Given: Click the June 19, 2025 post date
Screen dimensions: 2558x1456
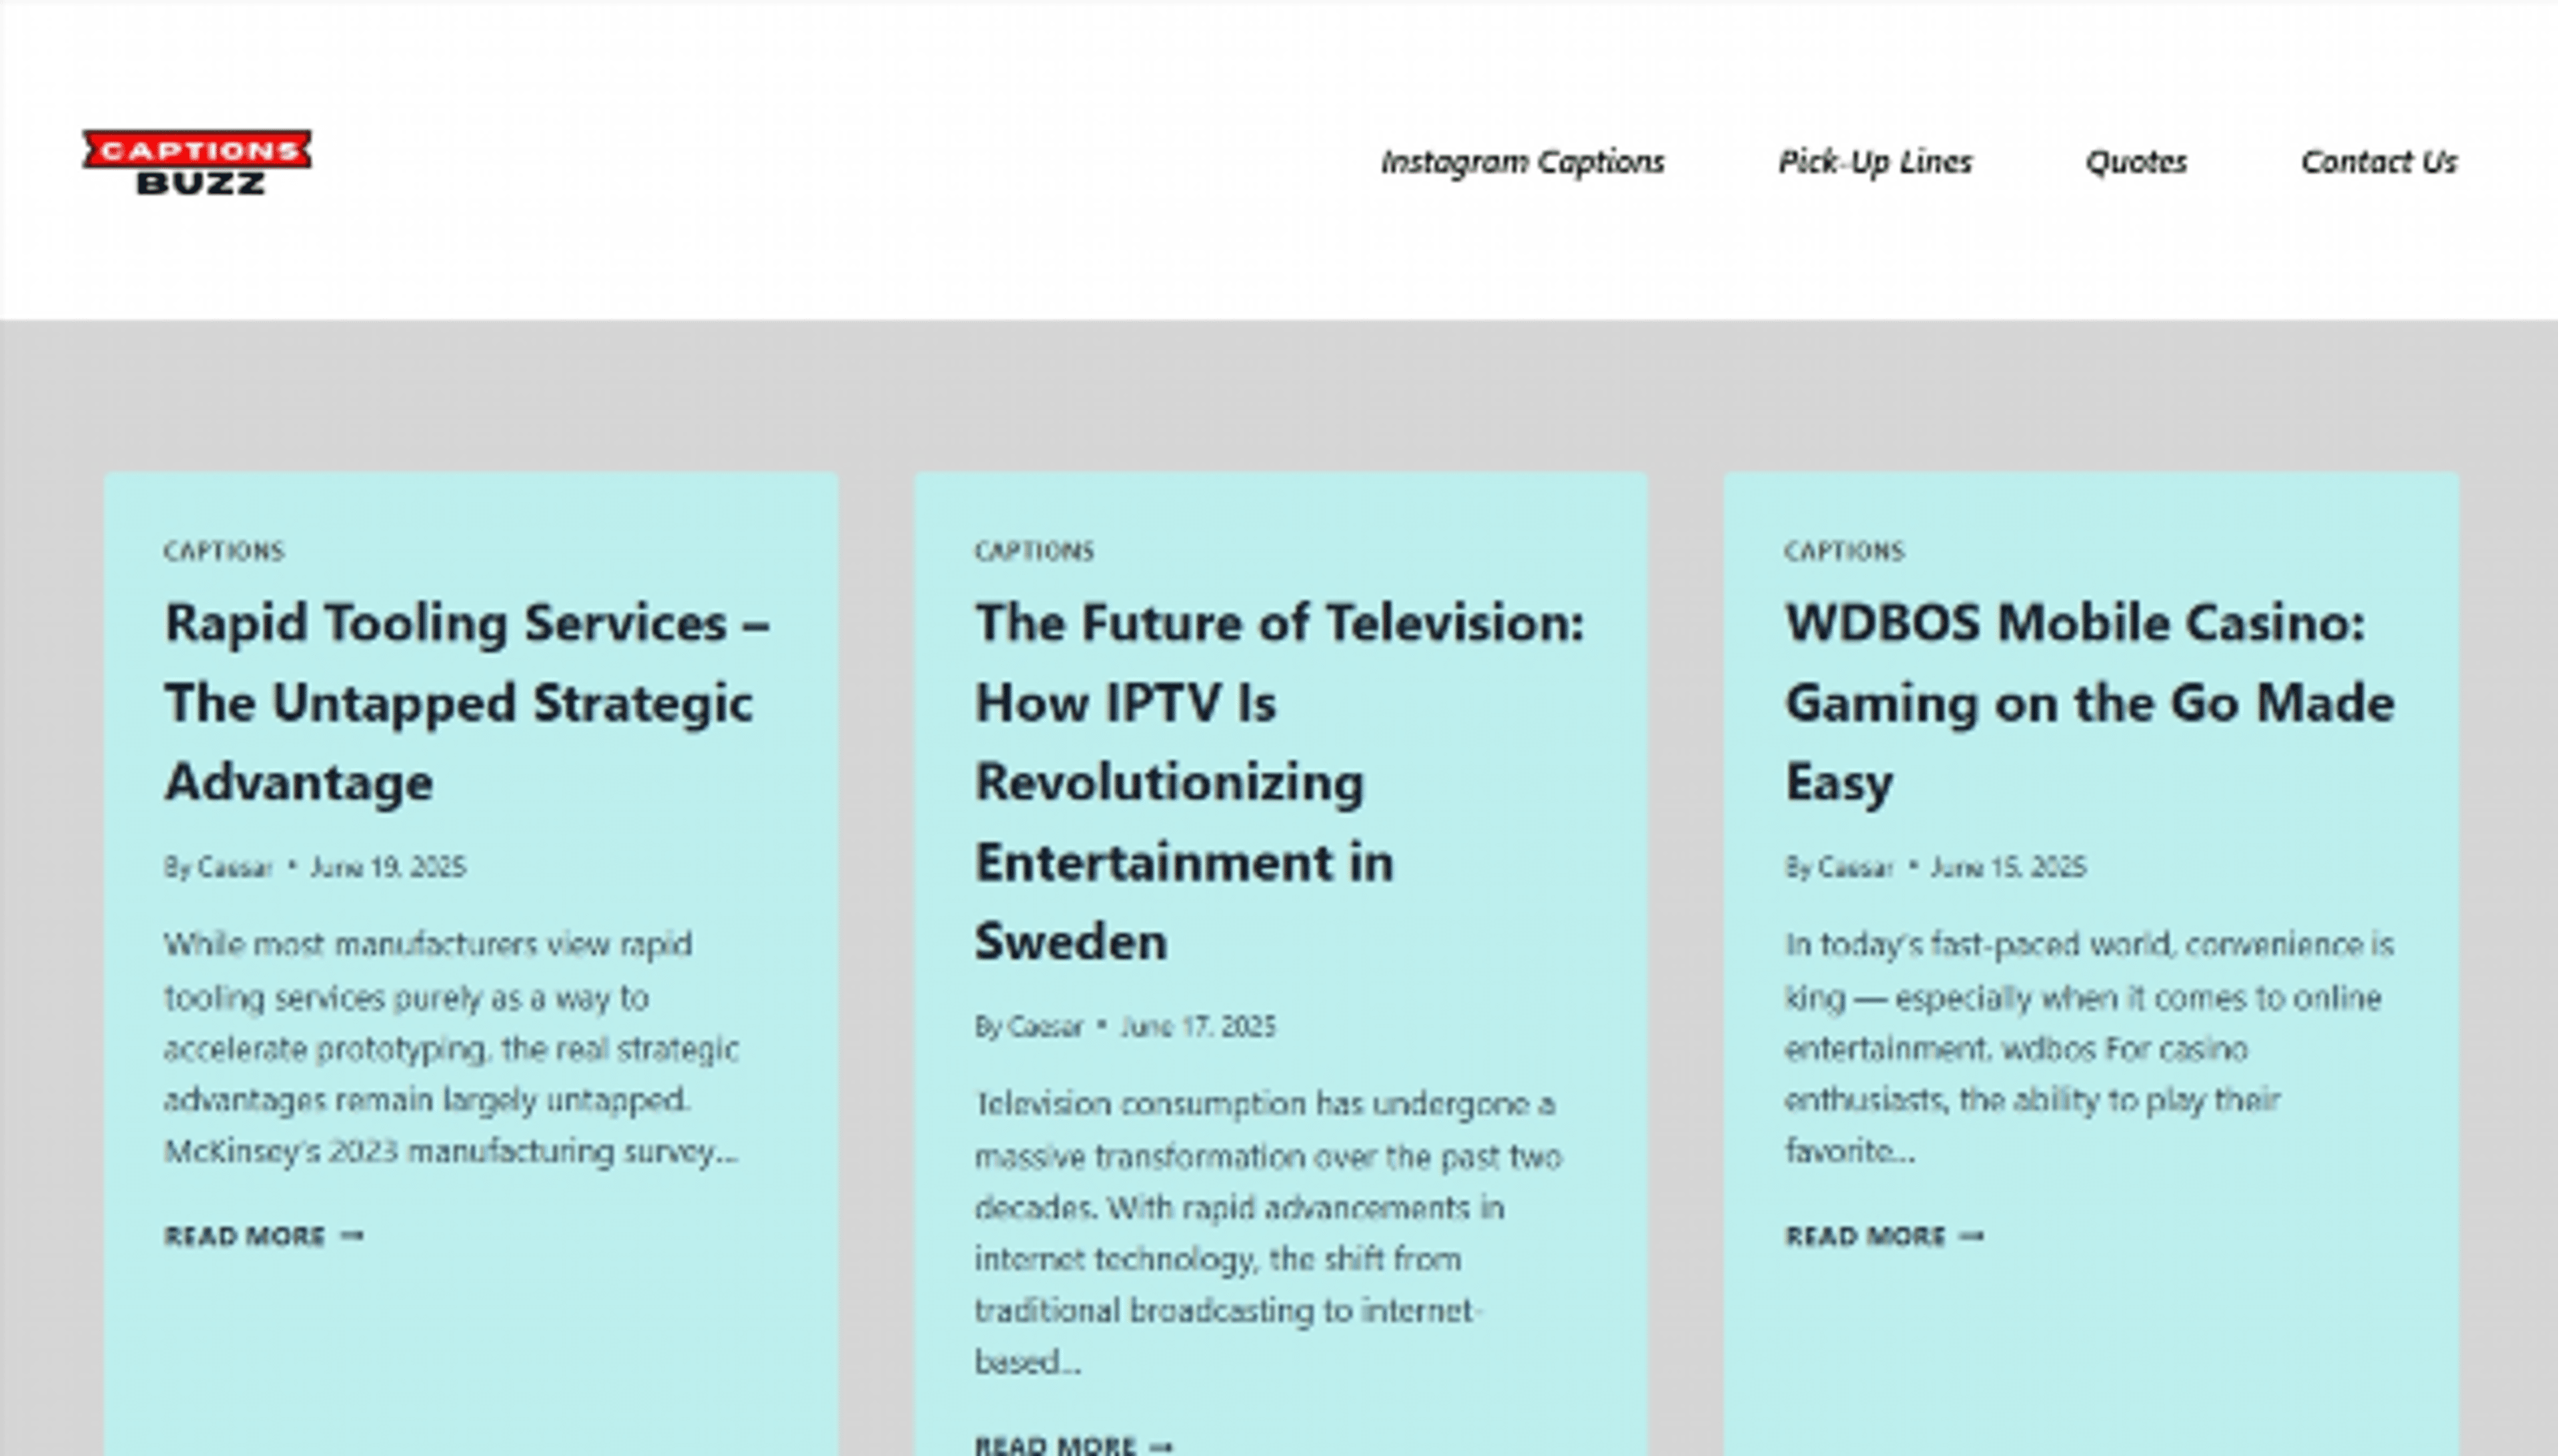Looking at the screenshot, I should click(x=388, y=867).
